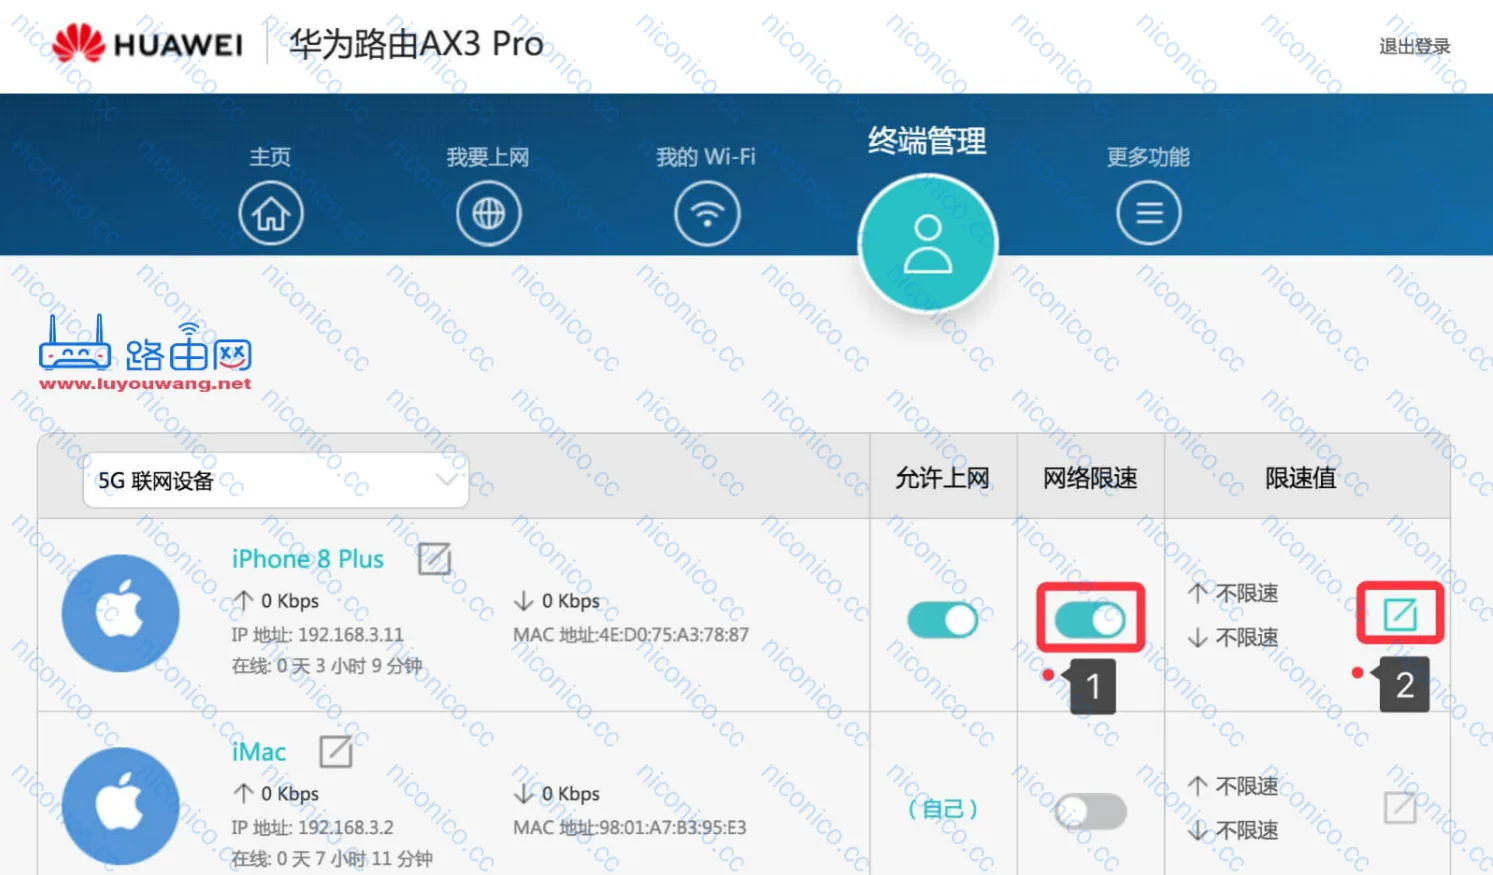Viewport: 1493px width, 875px height.
Task: Edit the iMac device name
Action: pos(335,751)
